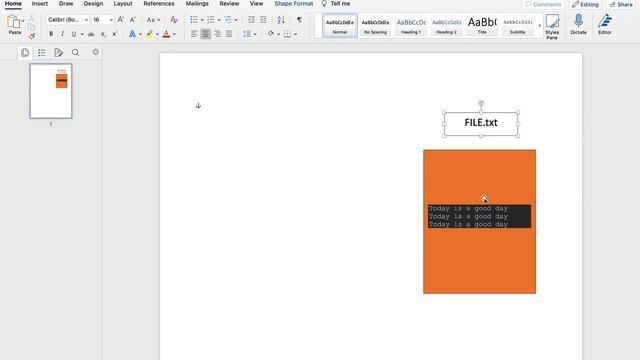The width and height of the screenshot is (640, 360).
Task: Go to the References tab
Action: pyautogui.click(x=159, y=4)
